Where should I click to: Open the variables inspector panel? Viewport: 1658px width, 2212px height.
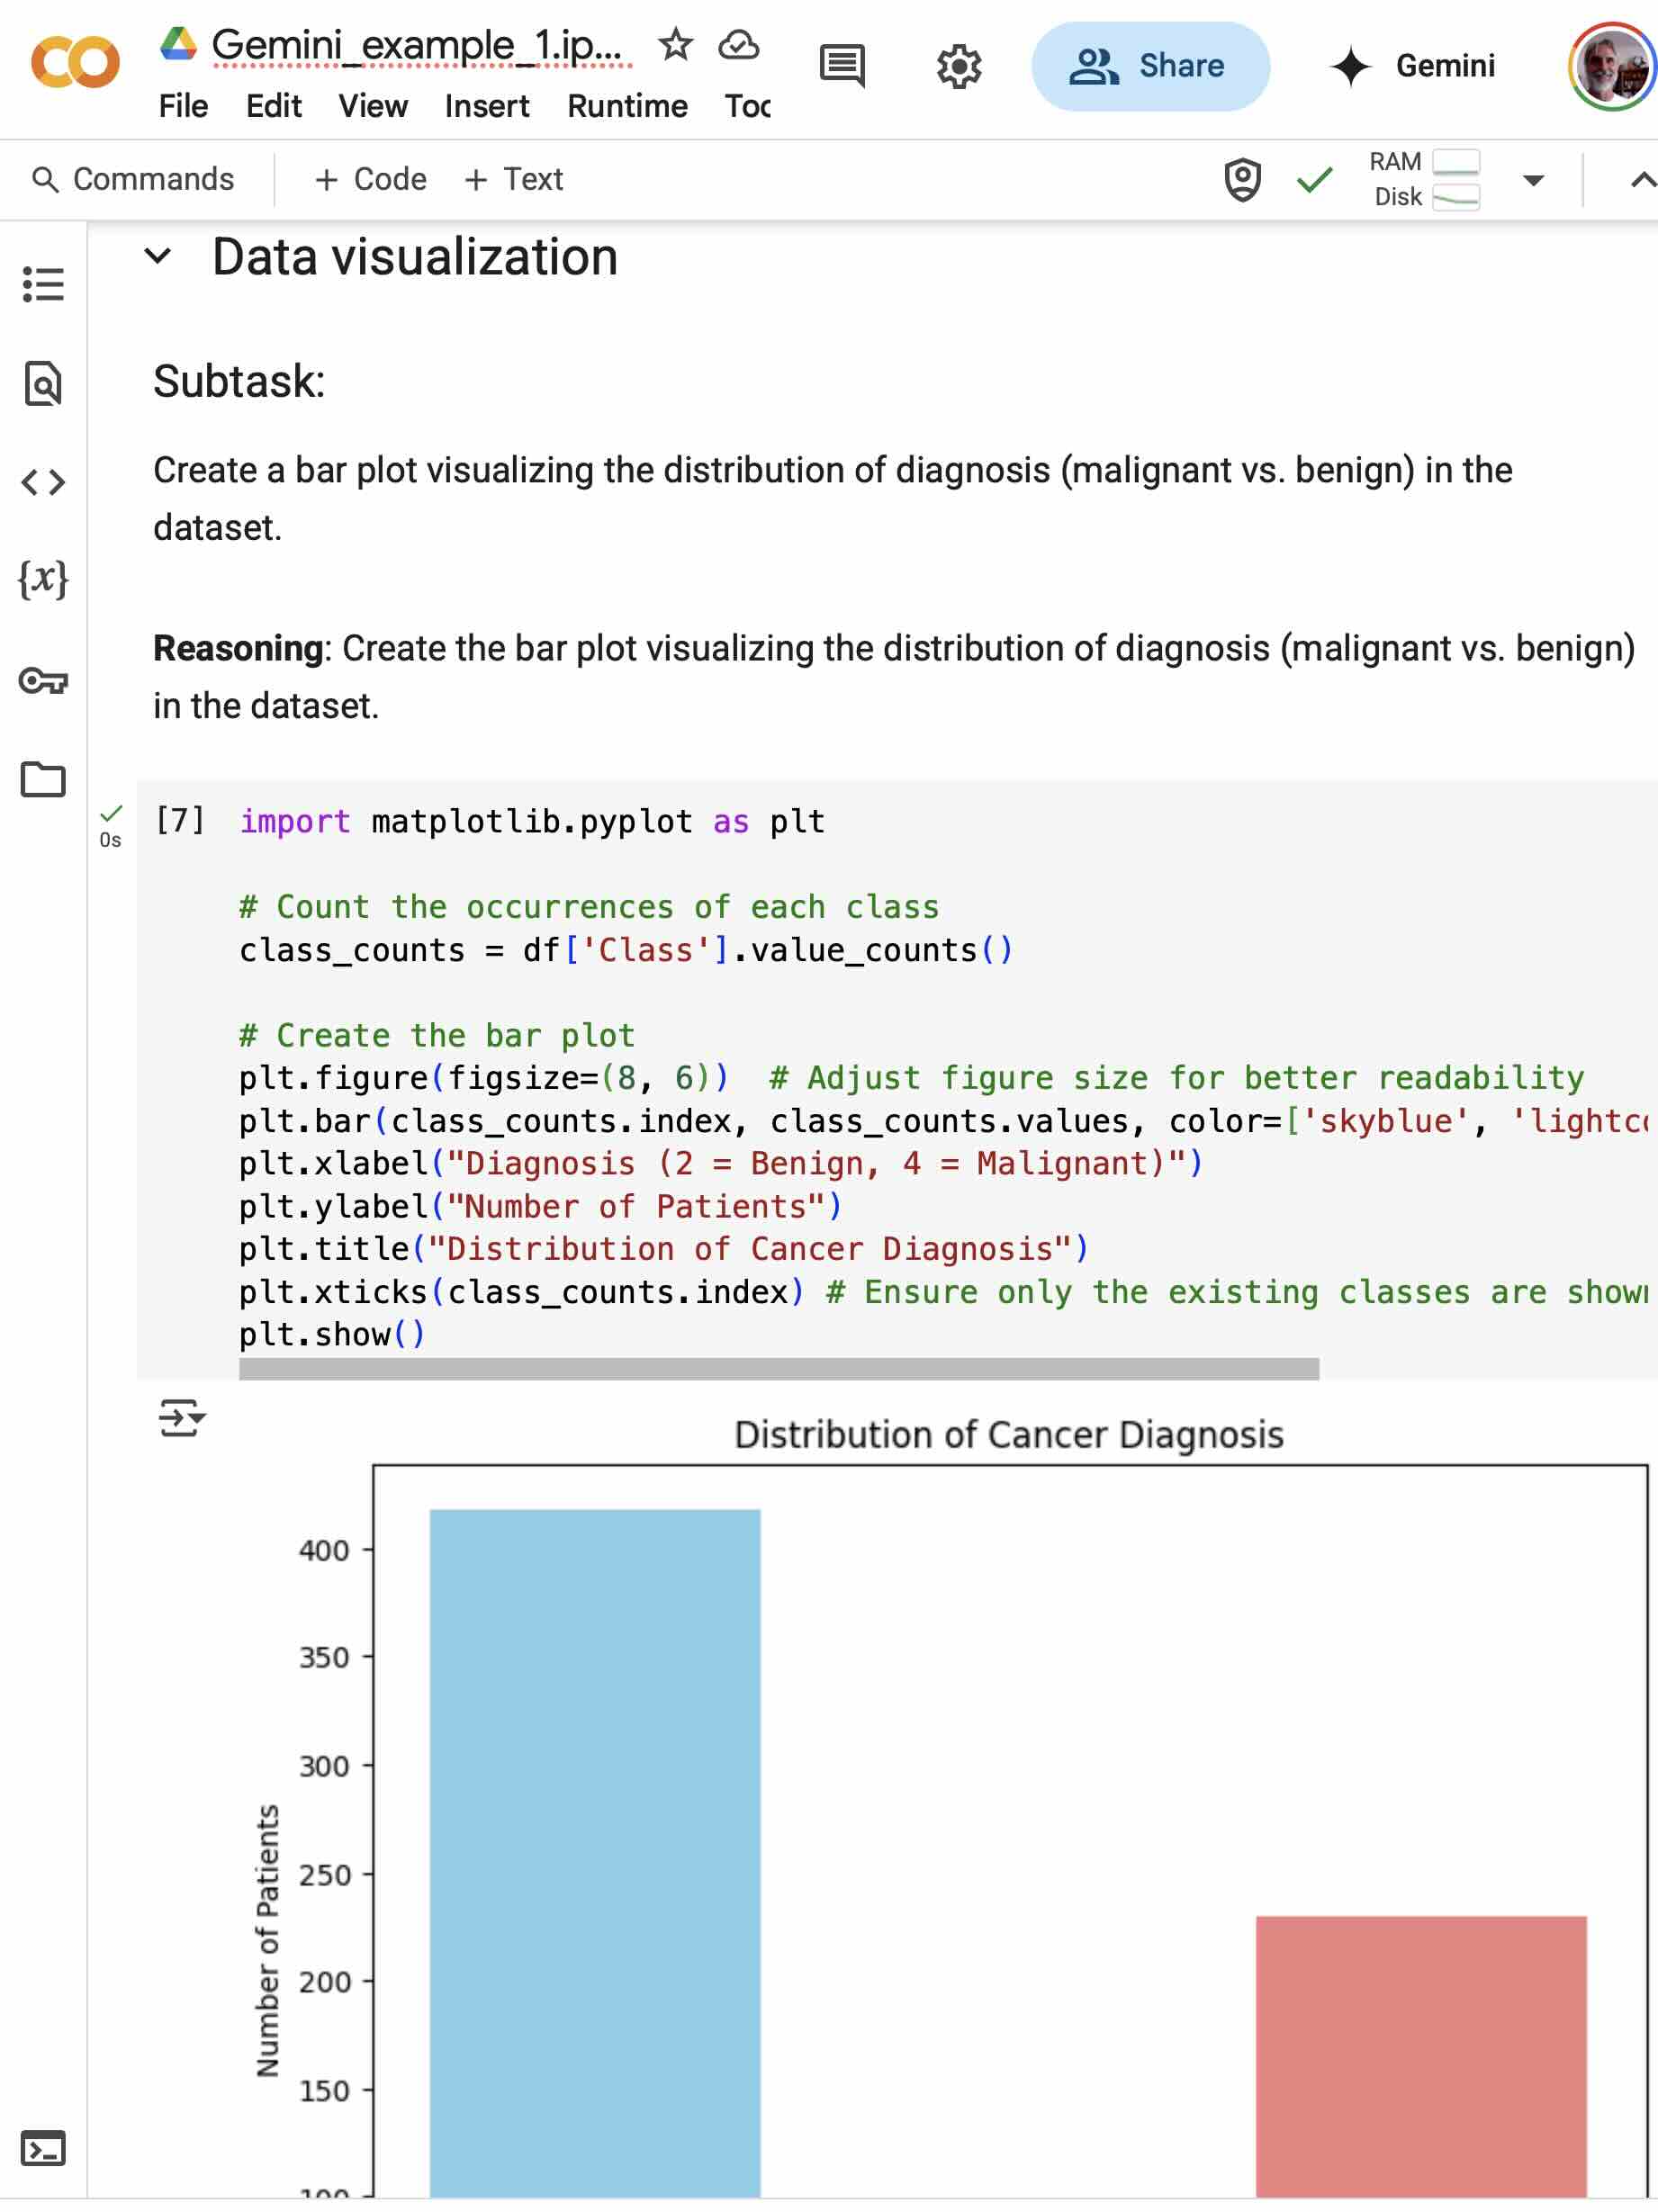44,578
